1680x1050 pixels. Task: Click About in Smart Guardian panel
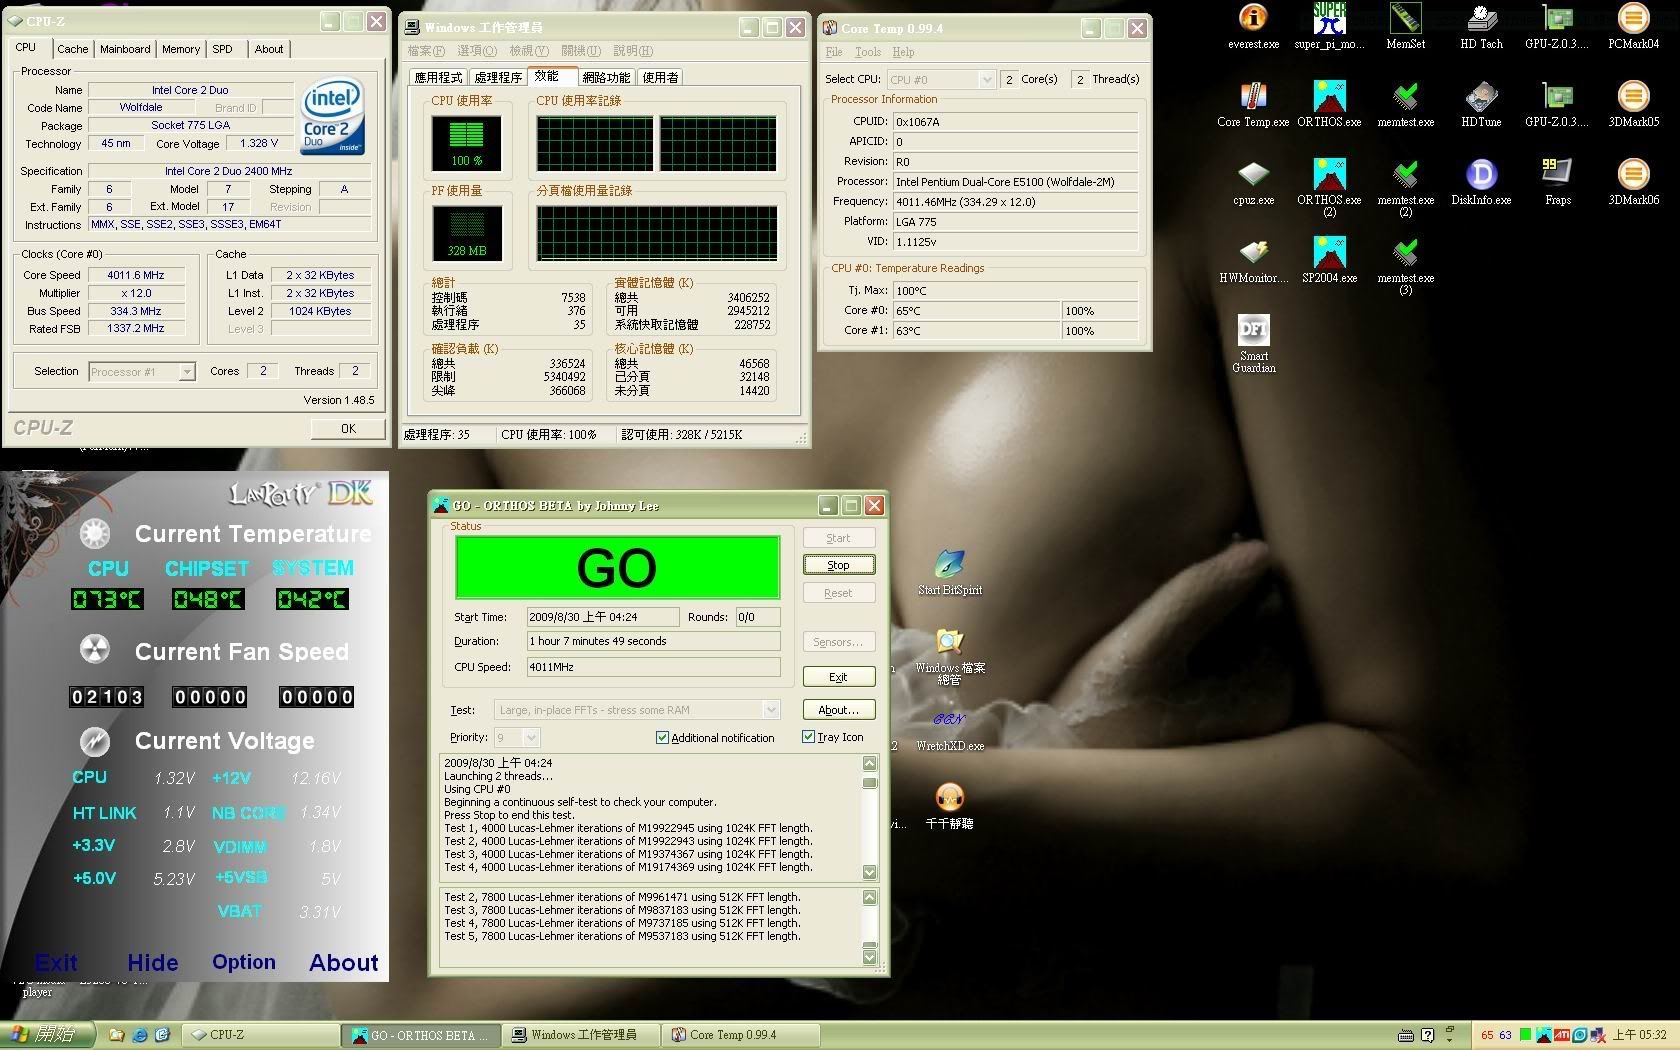click(344, 963)
